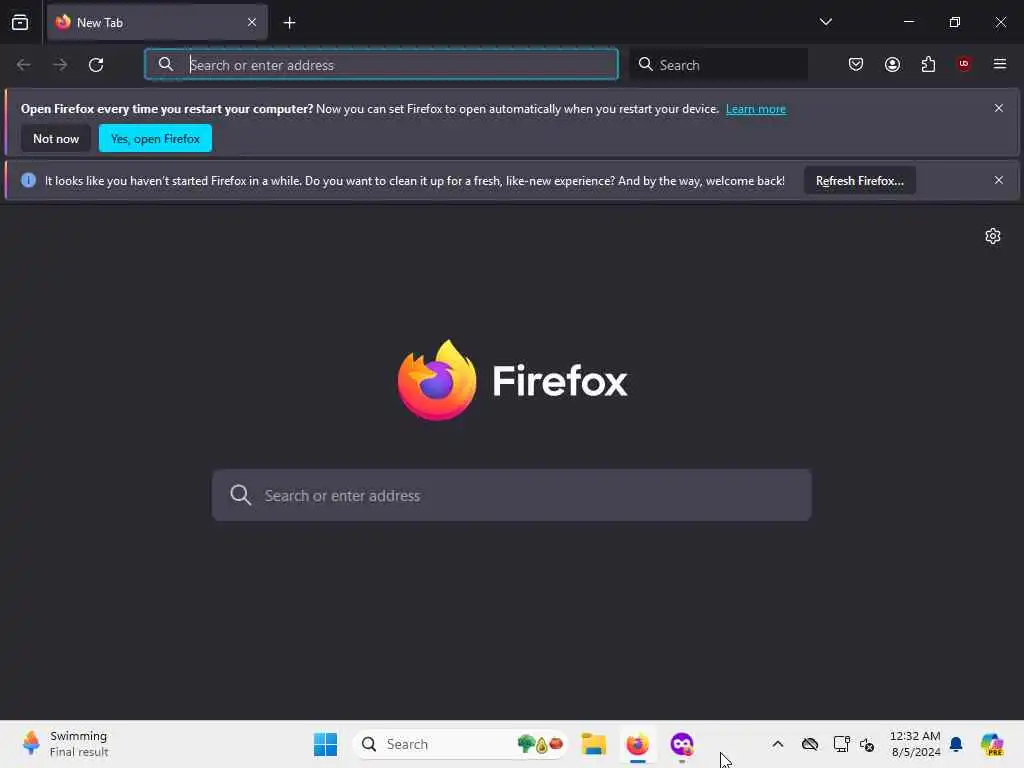Go forward with the forward arrow
The height and width of the screenshot is (768, 1024).
pyautogui.click(x=60, y=65)
